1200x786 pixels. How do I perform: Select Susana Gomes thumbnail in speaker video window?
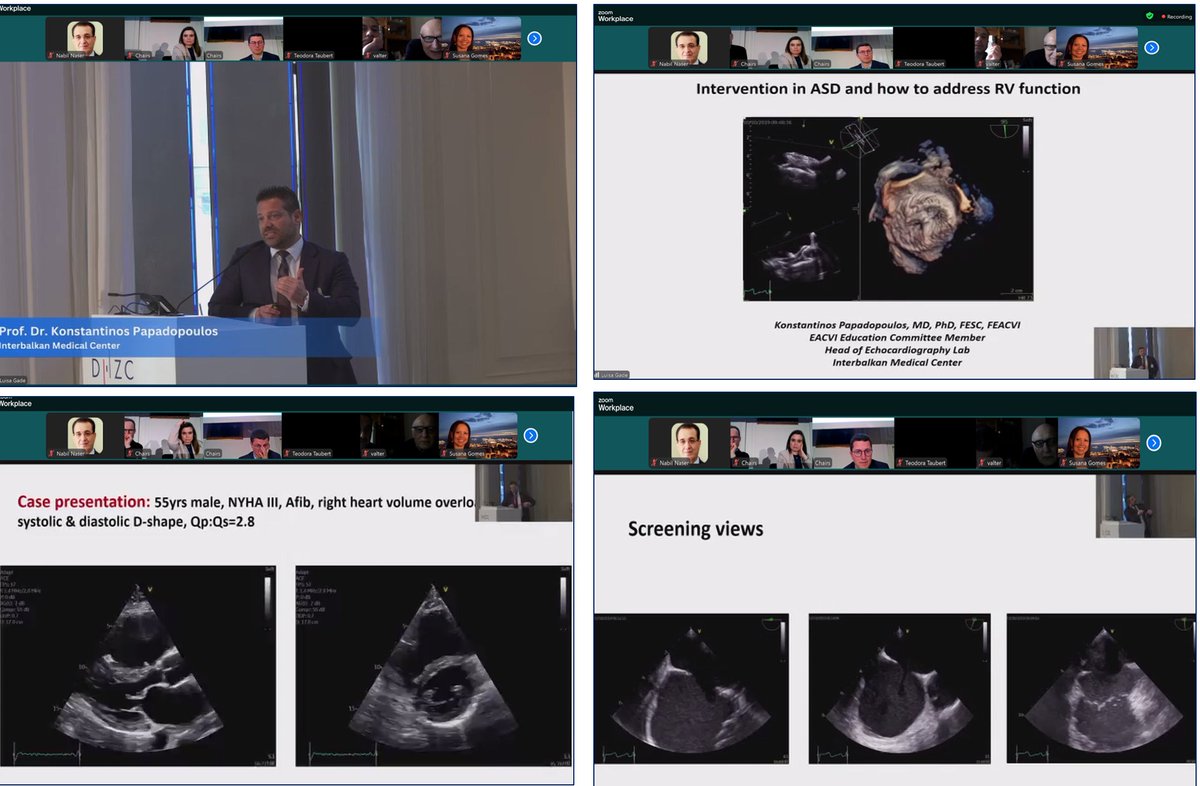point(479,39)
